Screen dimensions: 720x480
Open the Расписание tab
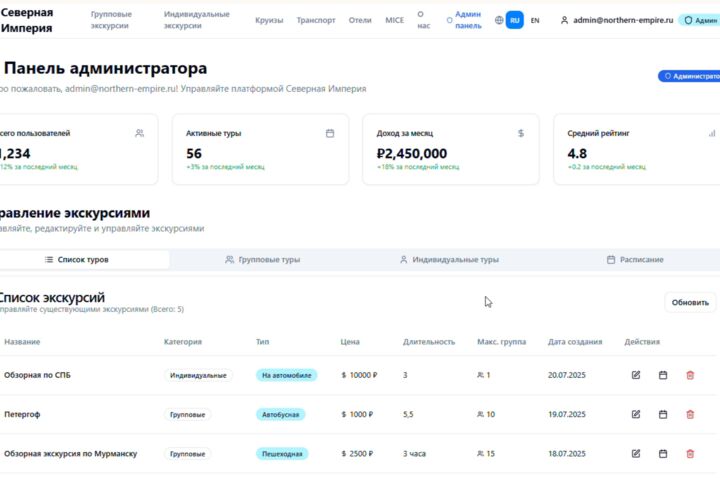coord(635,260)
